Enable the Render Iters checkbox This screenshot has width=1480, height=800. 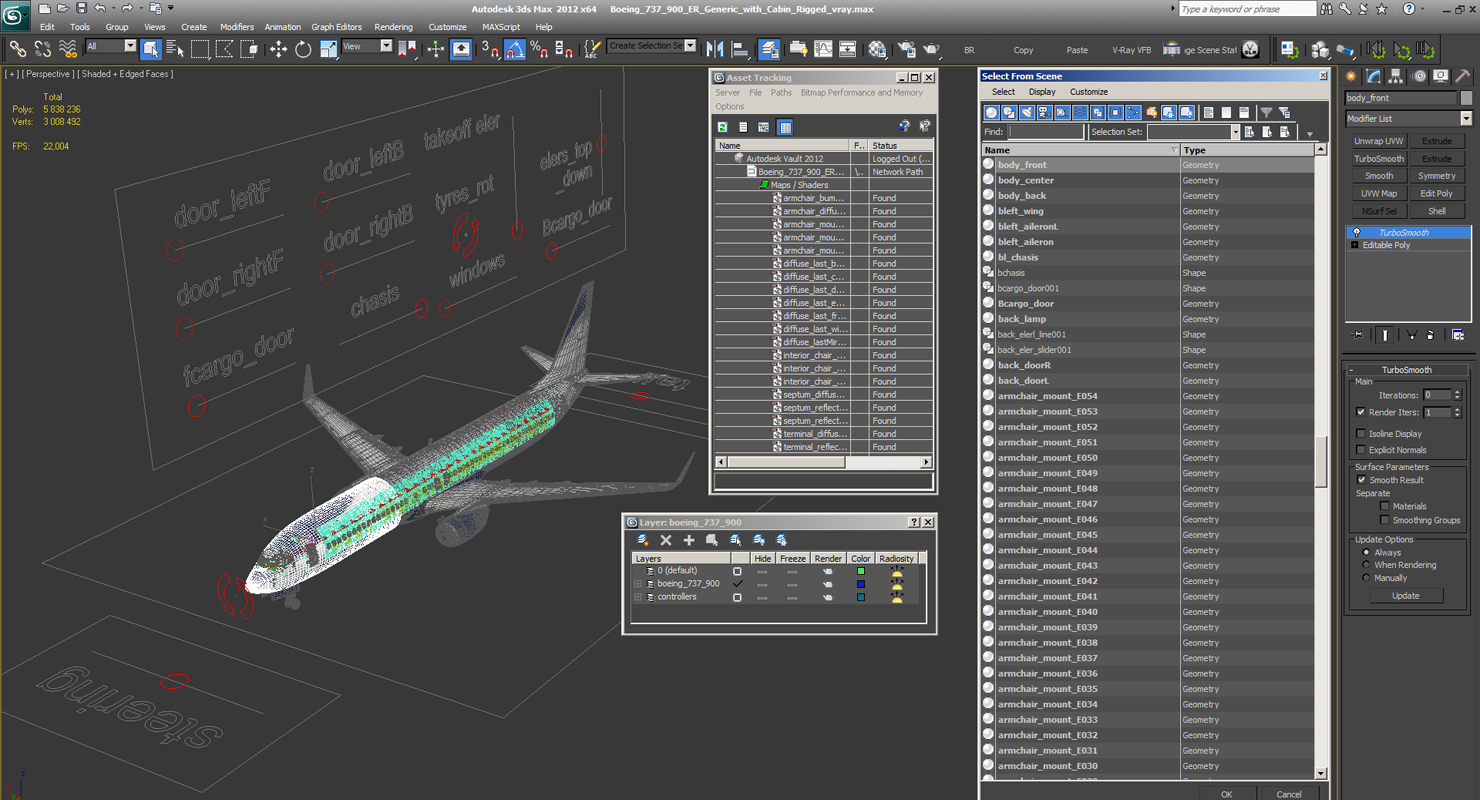pyautogui.click(x=1361, y=412)
